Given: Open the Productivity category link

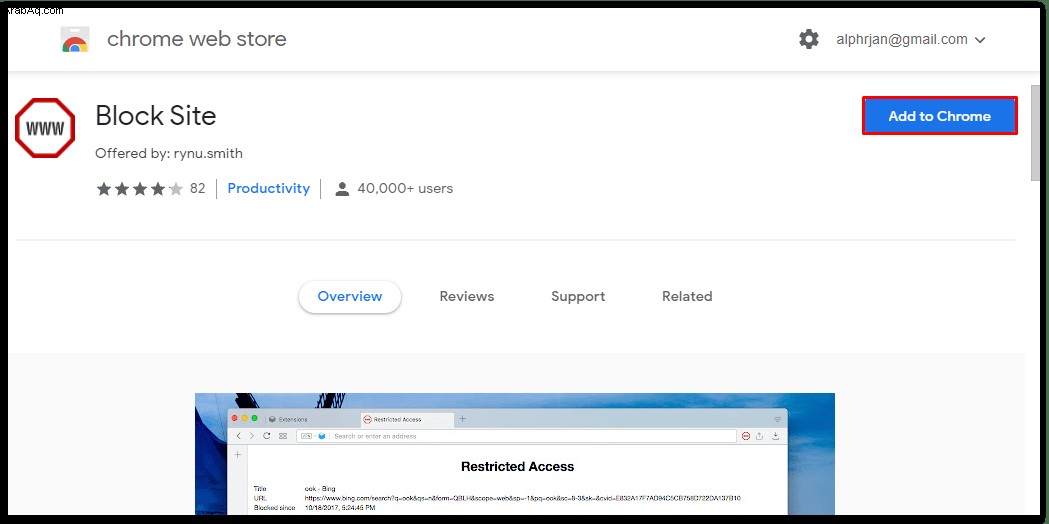Looking at the screenshot, I should coord(268,189).
